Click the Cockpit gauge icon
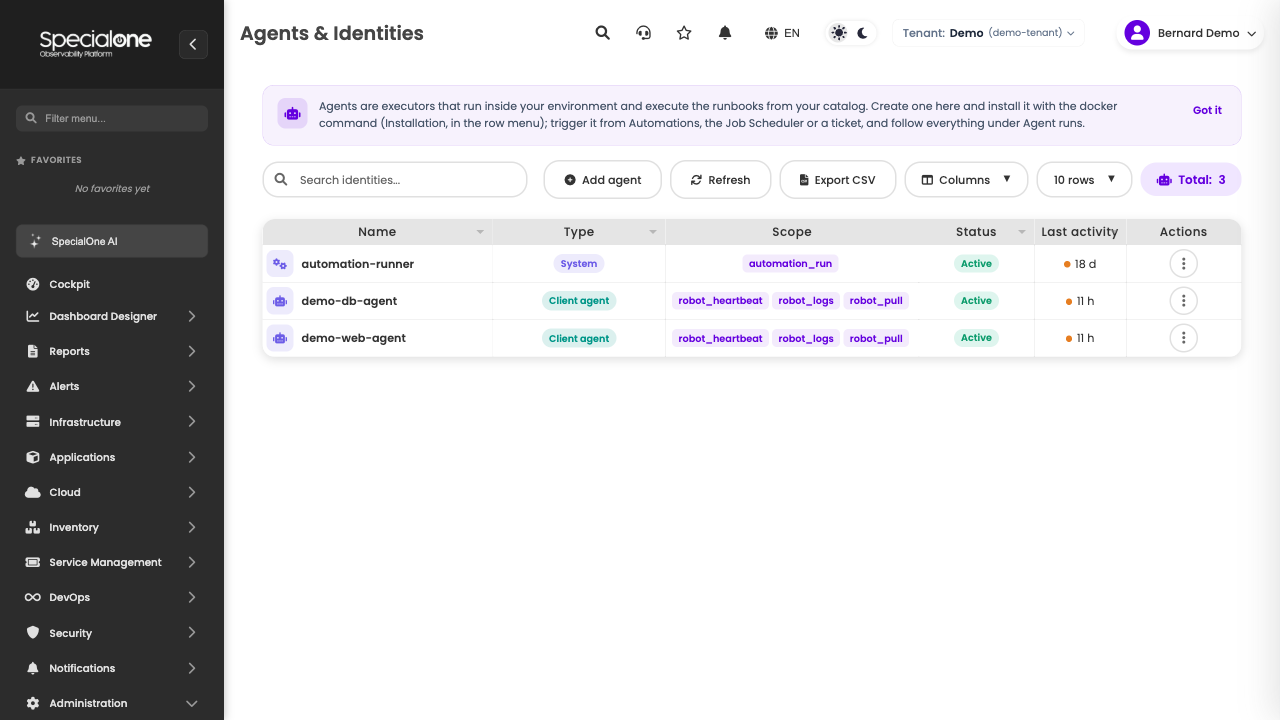Viewport: 1280px width, 720px height. 32,284
